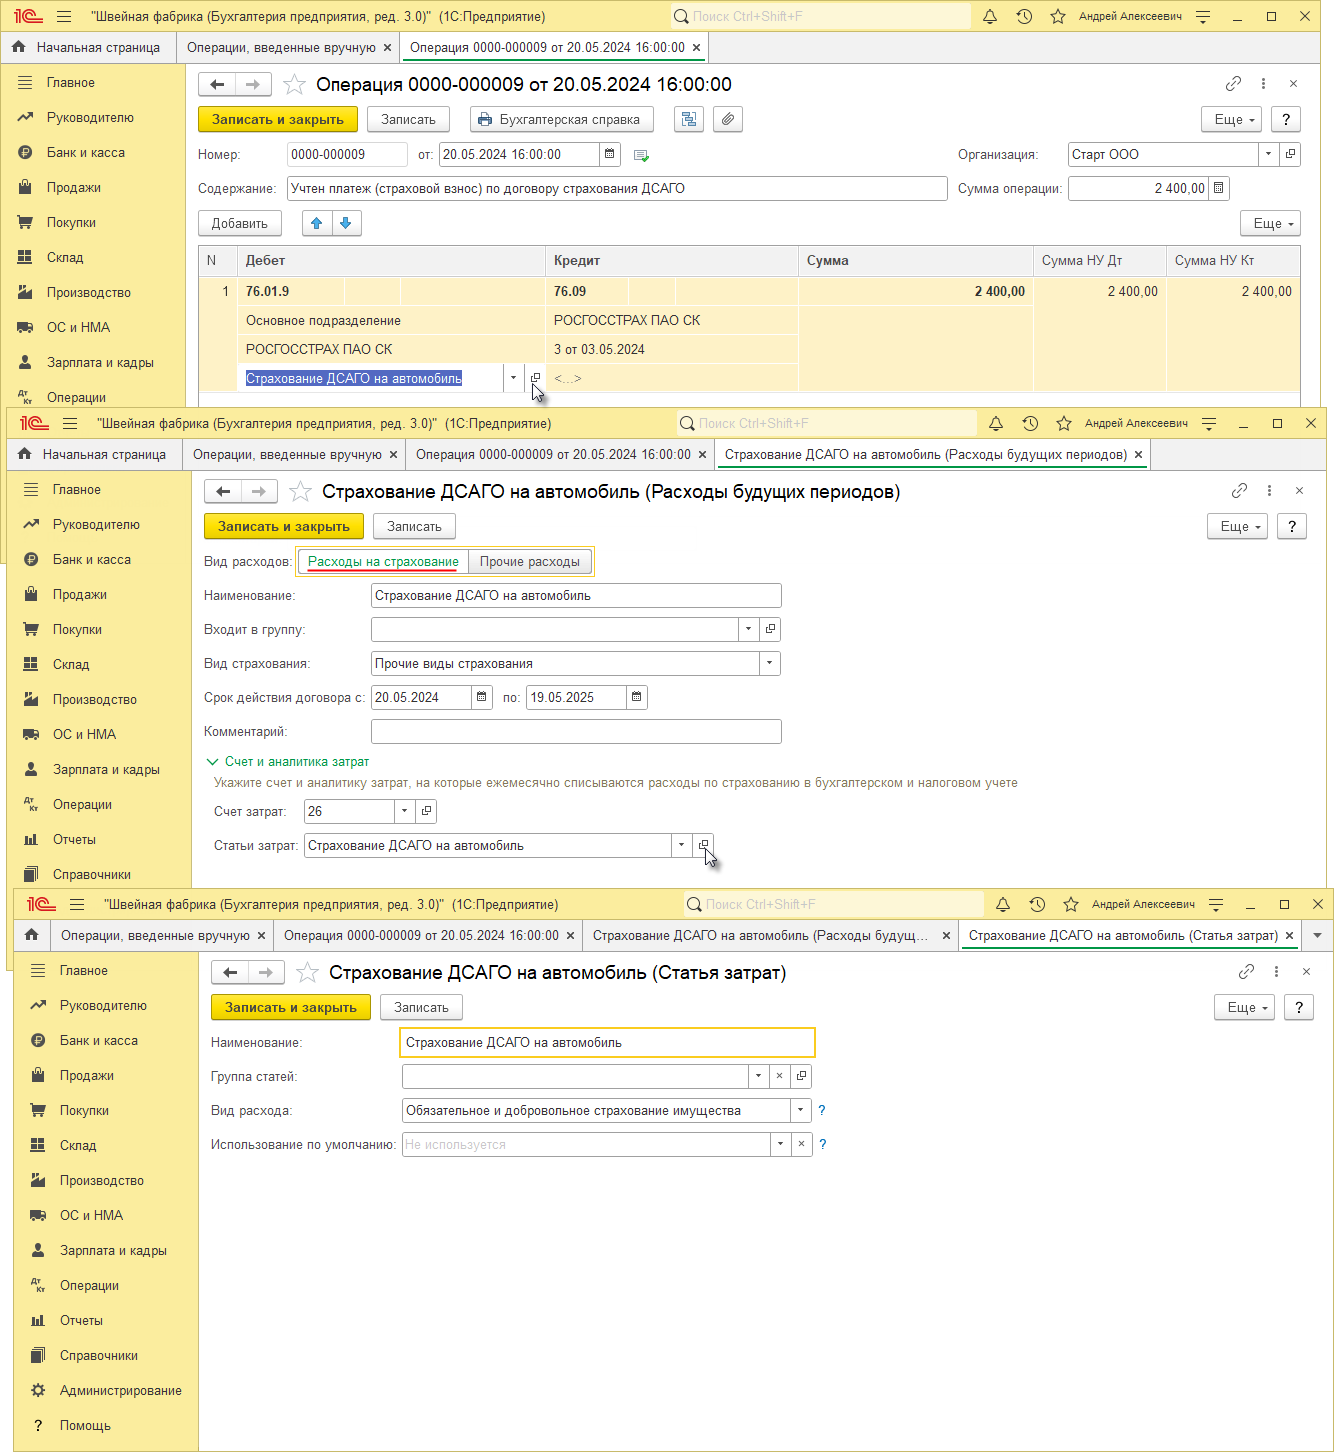Click Бухгалтерская справка button
The width and height of the screenshot is (1336, 1454).
click(x=562, y=119)
